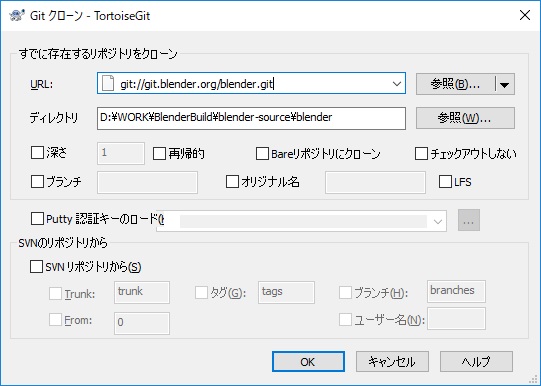Click the タグ(G): checkbox

coord(201,293)
